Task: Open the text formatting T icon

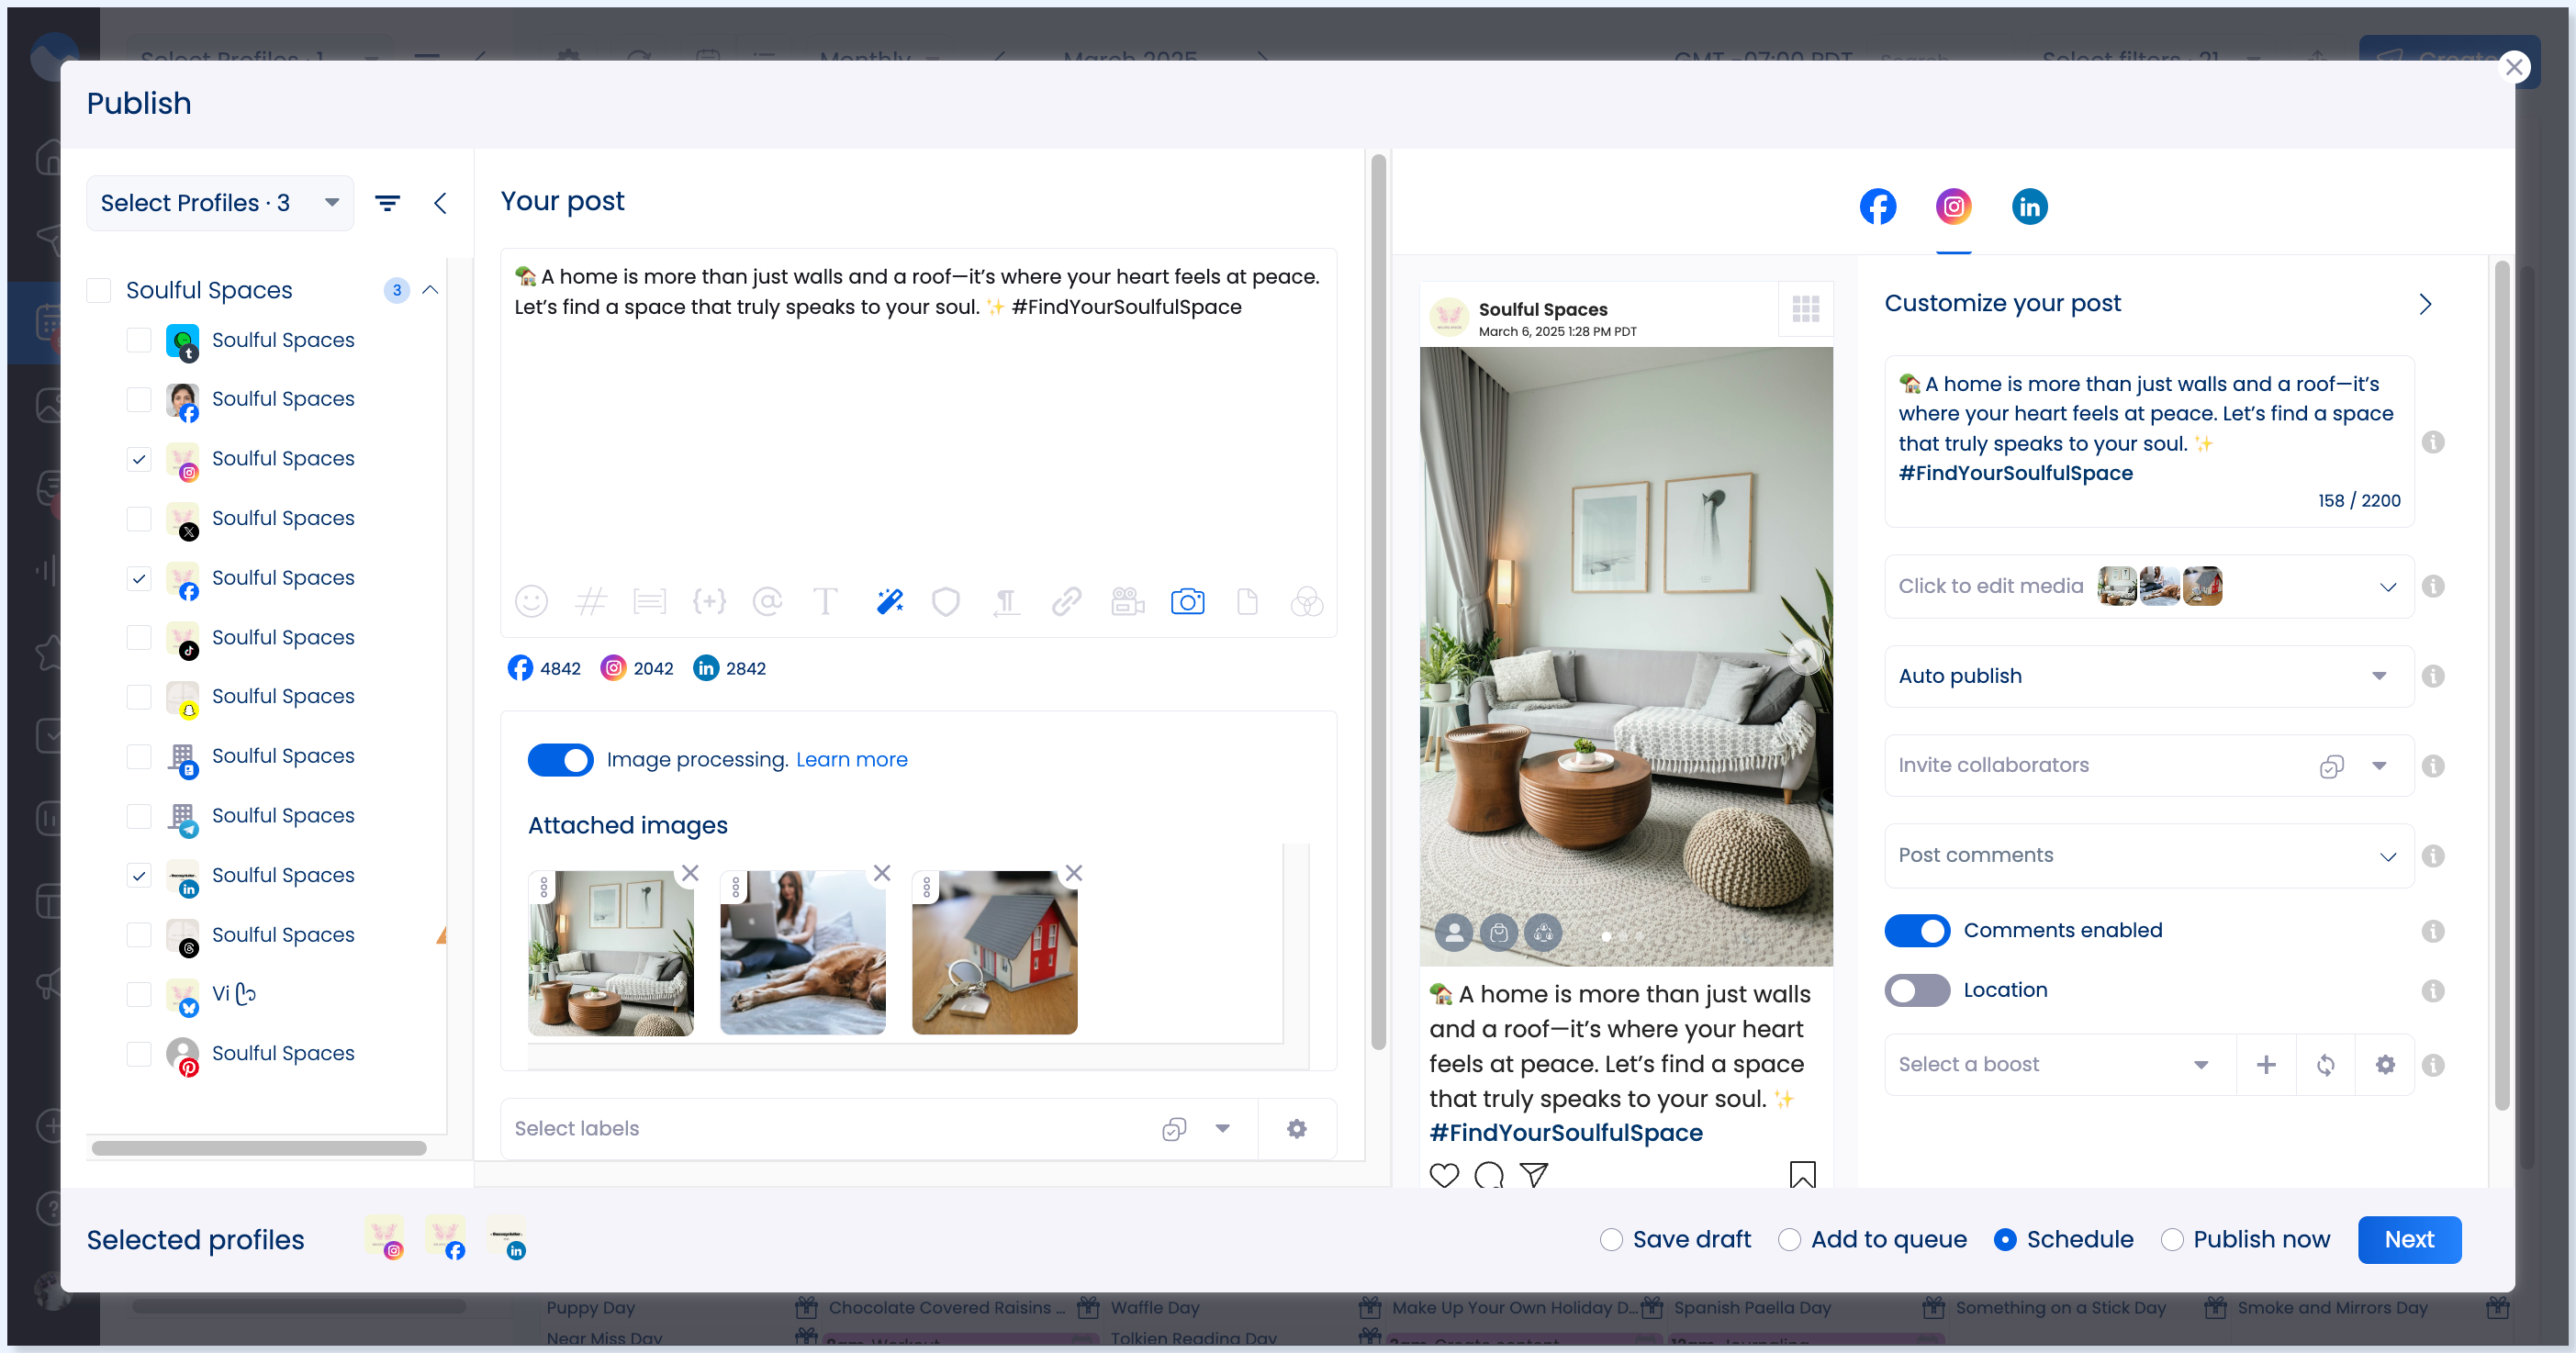Action: [x=825, y=601]
